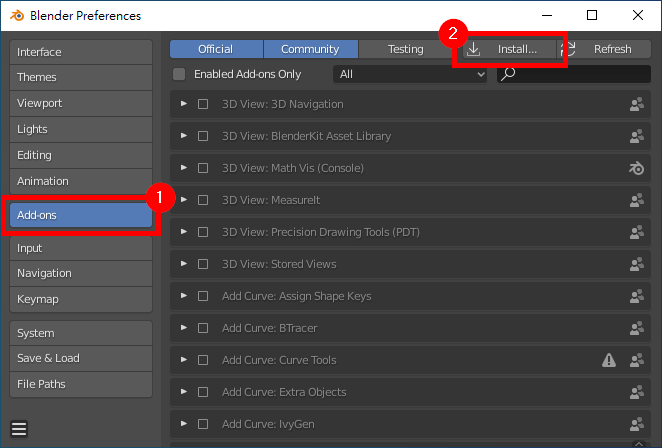The image size is (662, 448).
Task: Open the All category dropdown
Action: tap(410, 74)
